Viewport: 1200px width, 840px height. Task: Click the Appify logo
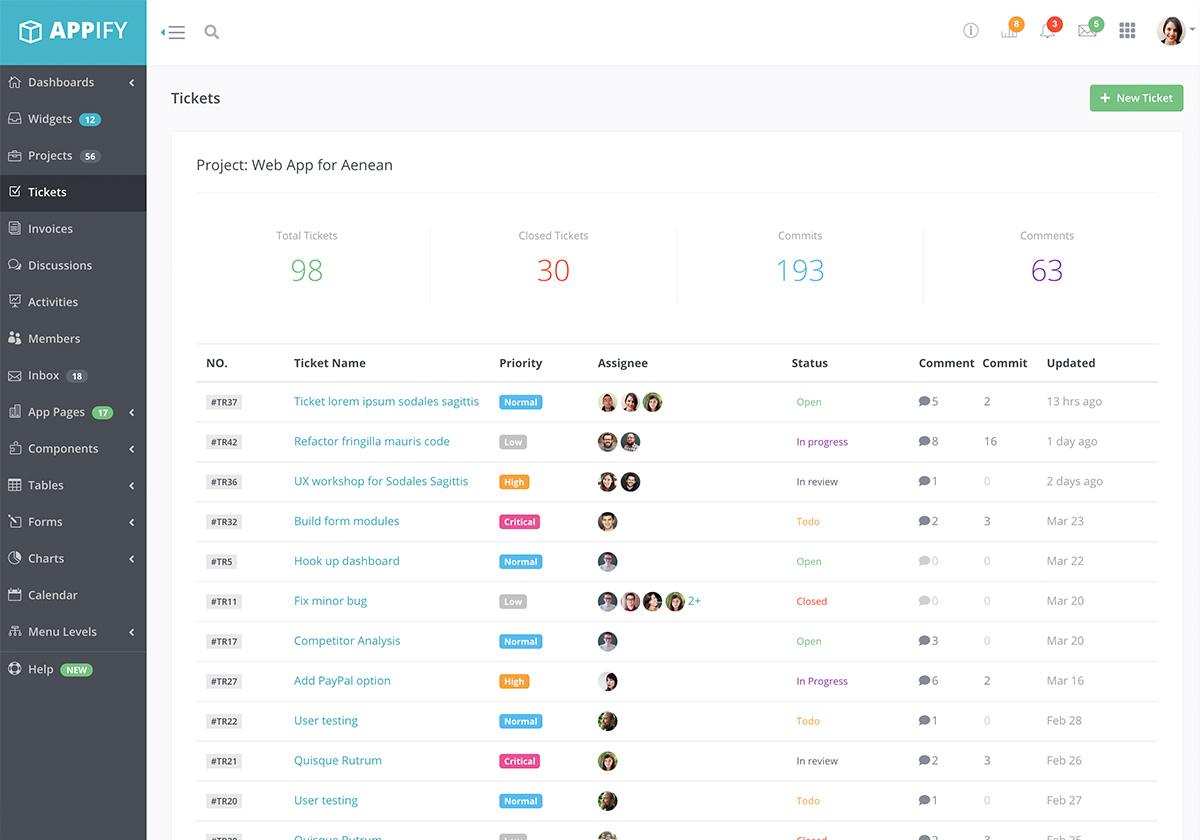(73, 32)
